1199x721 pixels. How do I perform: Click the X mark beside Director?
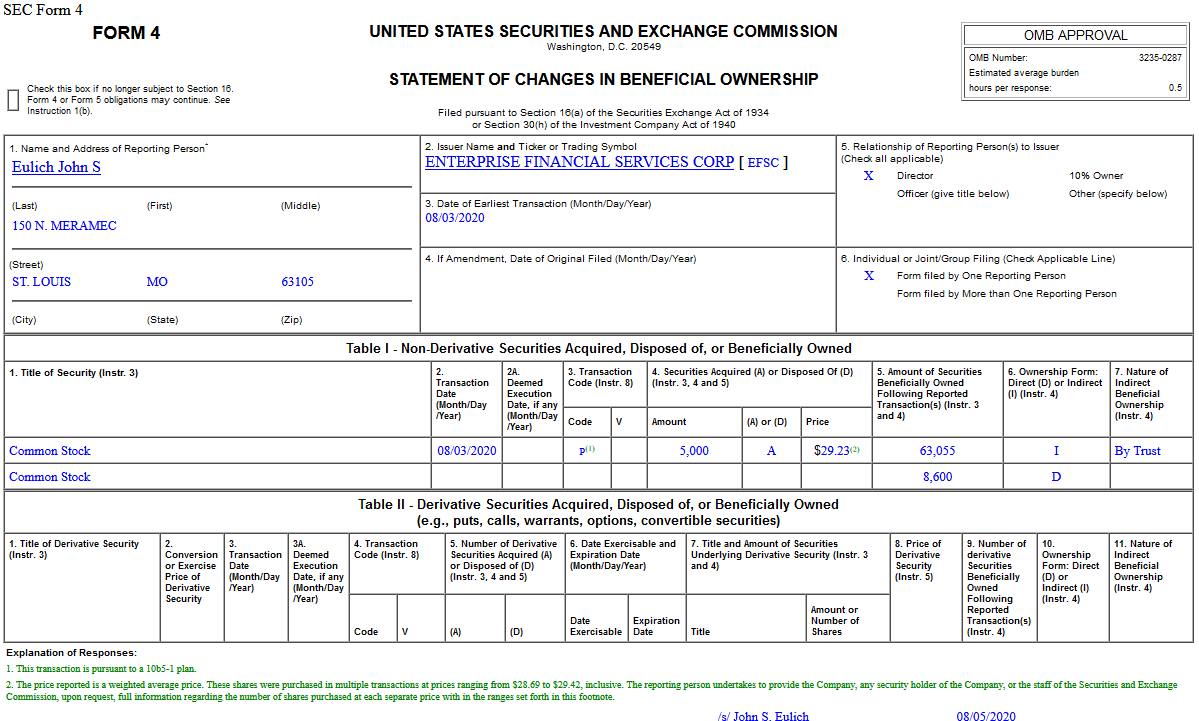pyautogui.click(x=869, y=176)
